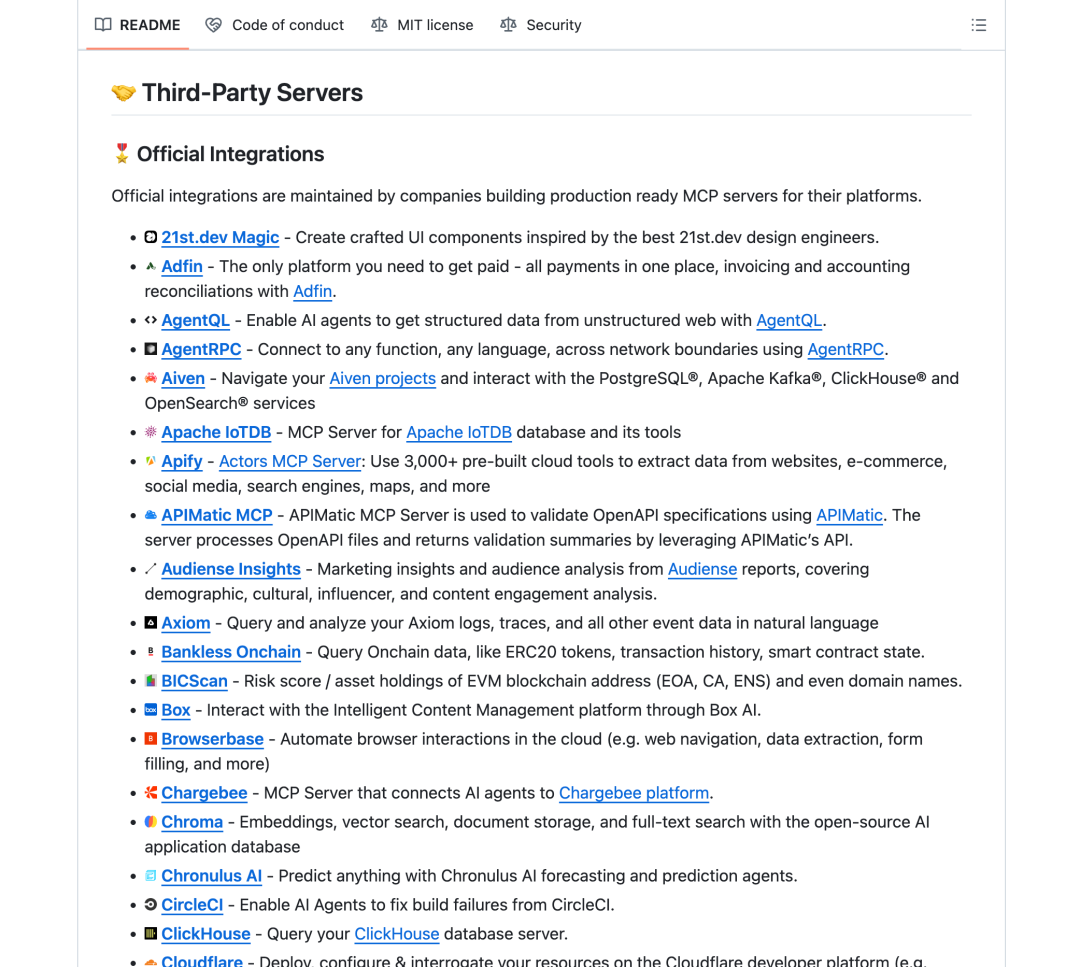Click the Aiven crab logo icon
Image resolution: width=1080 pixels, height=967 pixels.
coord(151,378)
